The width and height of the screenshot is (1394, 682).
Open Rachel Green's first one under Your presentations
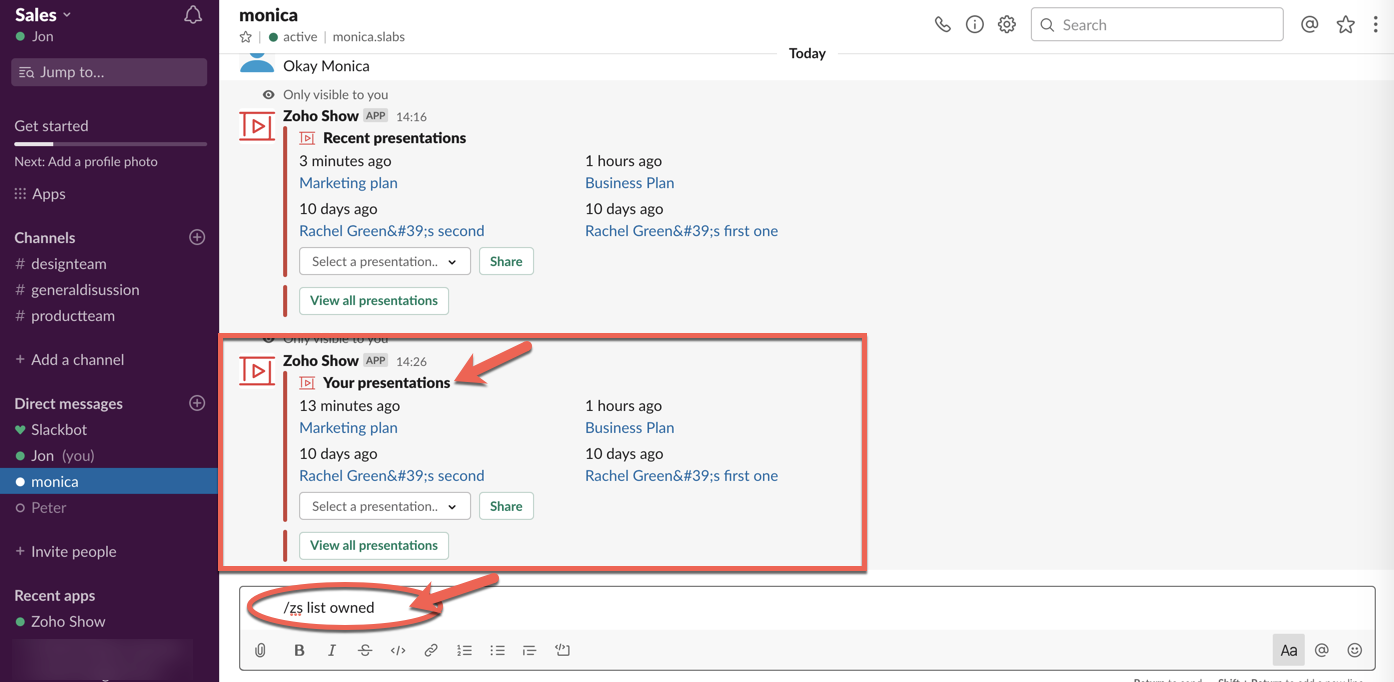click(681, 476)
